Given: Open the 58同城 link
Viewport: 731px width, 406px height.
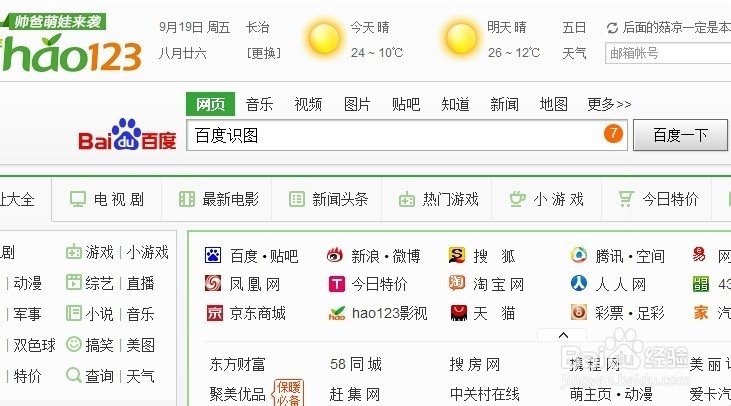Looking at the screenshot, I should coord(356,364).
